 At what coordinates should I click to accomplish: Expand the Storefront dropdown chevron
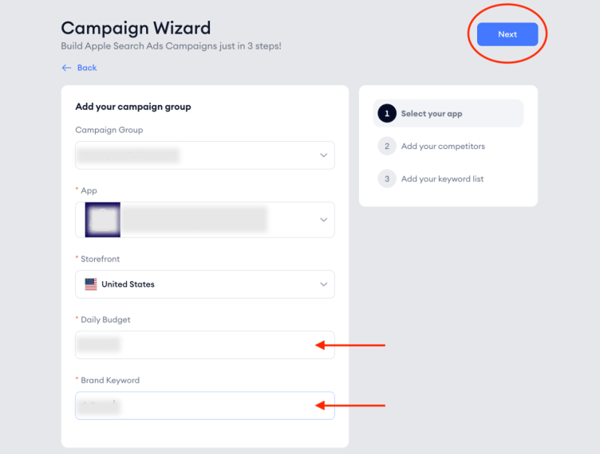click(324, 284)
